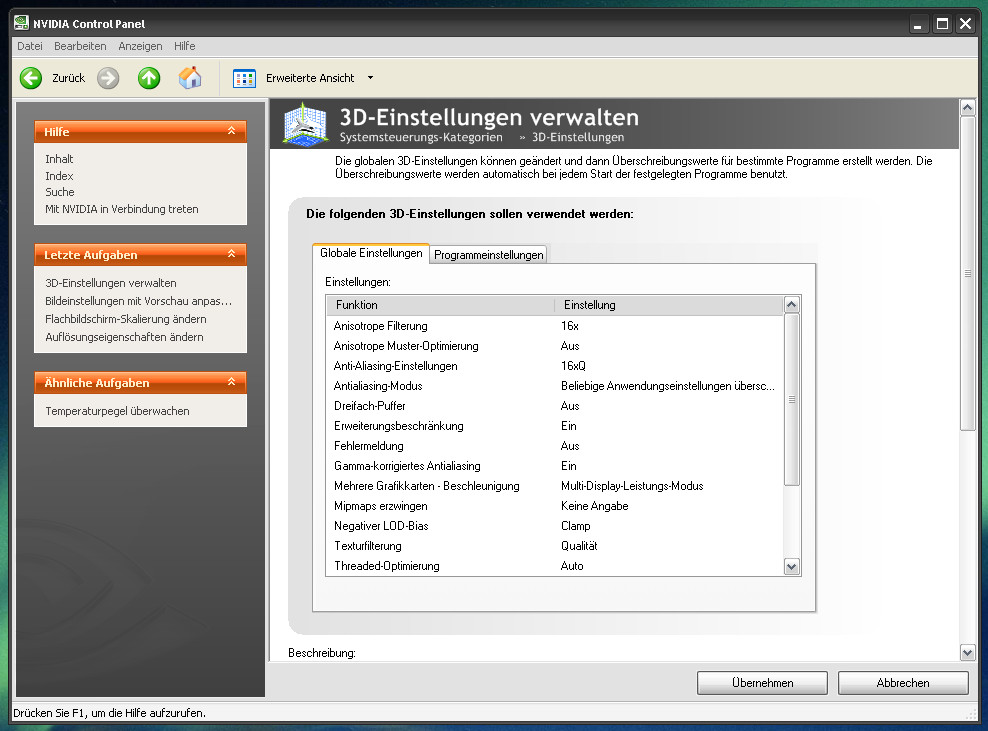Open Flachbildschirm-Skalierung ändern task
988x731 pixels.
coord(126,319)
